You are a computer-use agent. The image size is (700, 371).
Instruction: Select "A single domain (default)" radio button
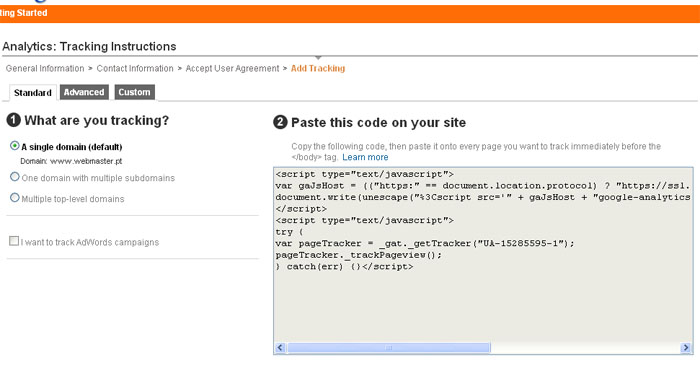click(15, 146)
